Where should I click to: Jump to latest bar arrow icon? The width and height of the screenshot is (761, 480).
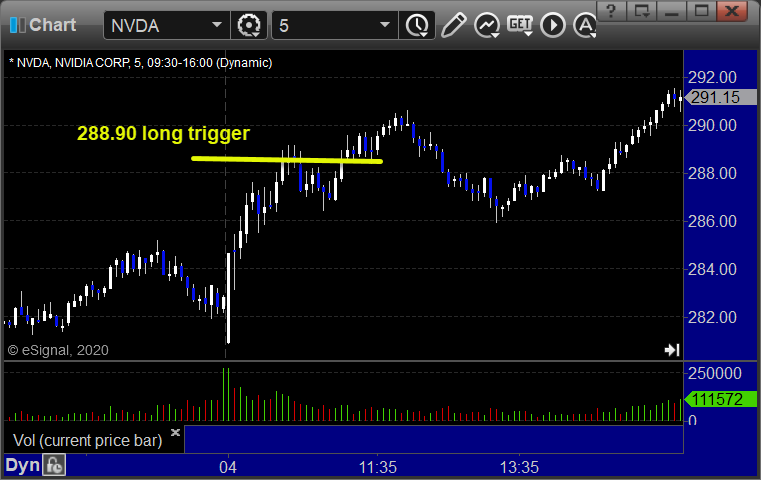pyautogui.click(x=672, y=350)
